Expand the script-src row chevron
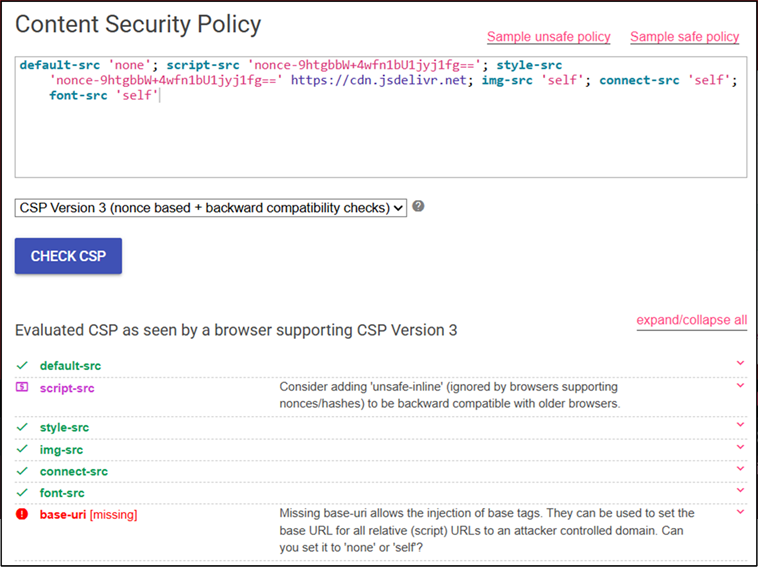758x567 pixels. click(740, 385)
